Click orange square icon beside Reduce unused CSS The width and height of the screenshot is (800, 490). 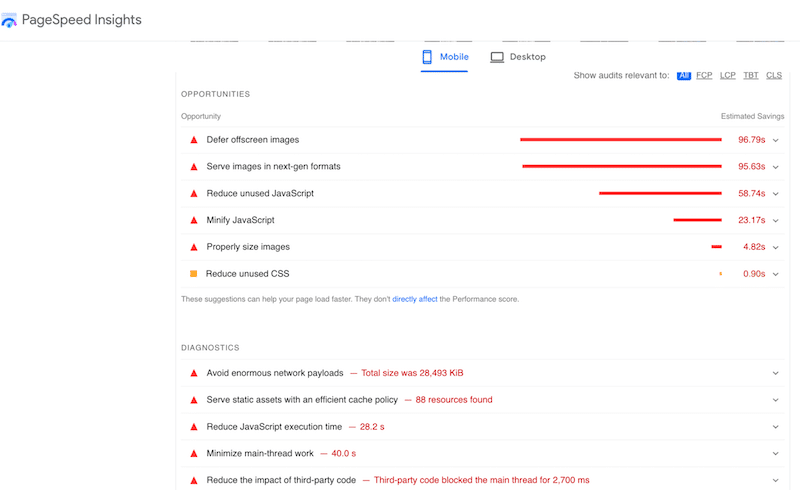(194, 273)
